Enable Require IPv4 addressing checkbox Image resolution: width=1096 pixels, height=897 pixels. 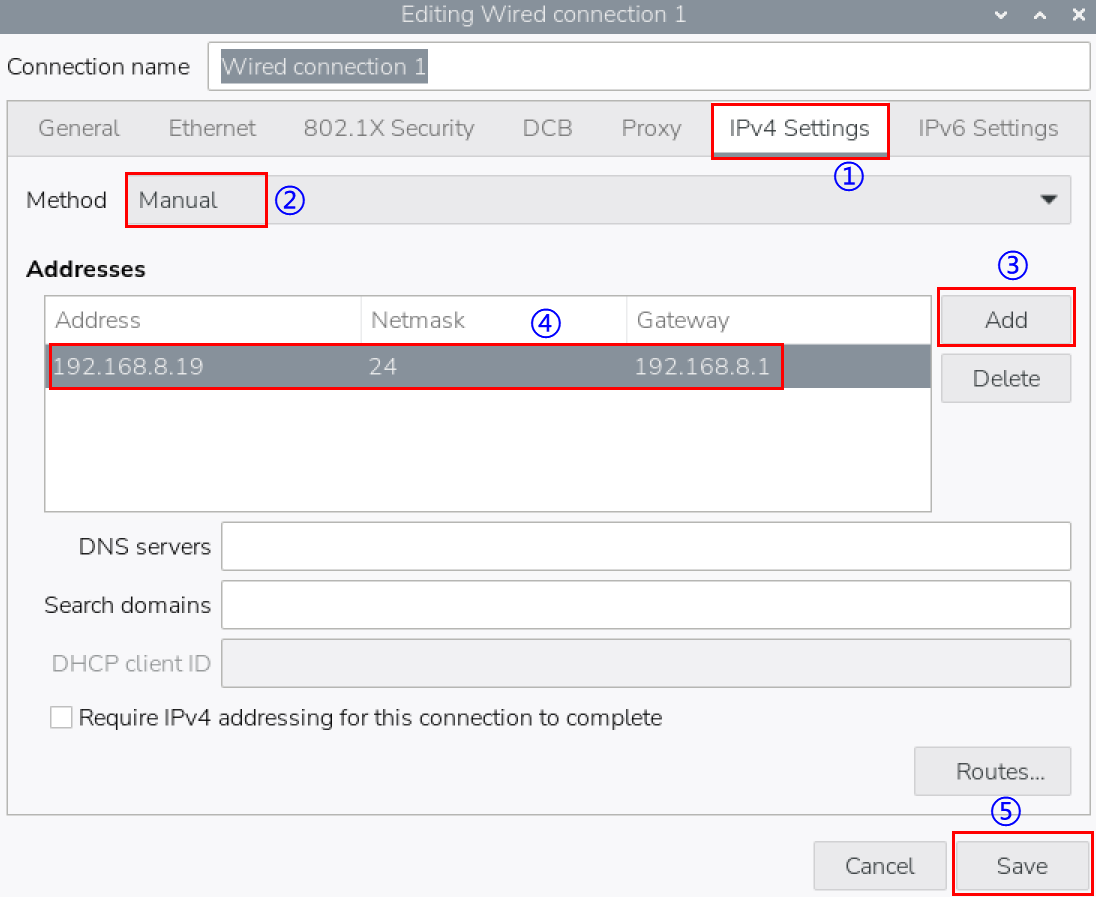pyautogui.click(x=61, y=718)
